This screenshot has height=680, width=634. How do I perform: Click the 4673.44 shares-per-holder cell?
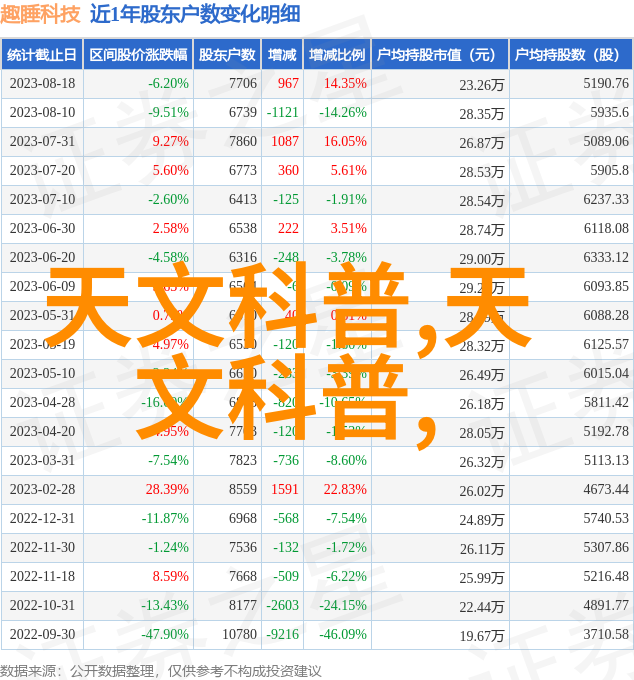(606, 490)
